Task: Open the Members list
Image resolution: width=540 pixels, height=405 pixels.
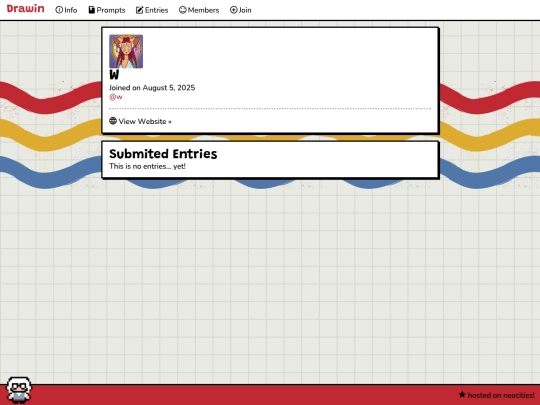Action: click(x=199, y=10)
